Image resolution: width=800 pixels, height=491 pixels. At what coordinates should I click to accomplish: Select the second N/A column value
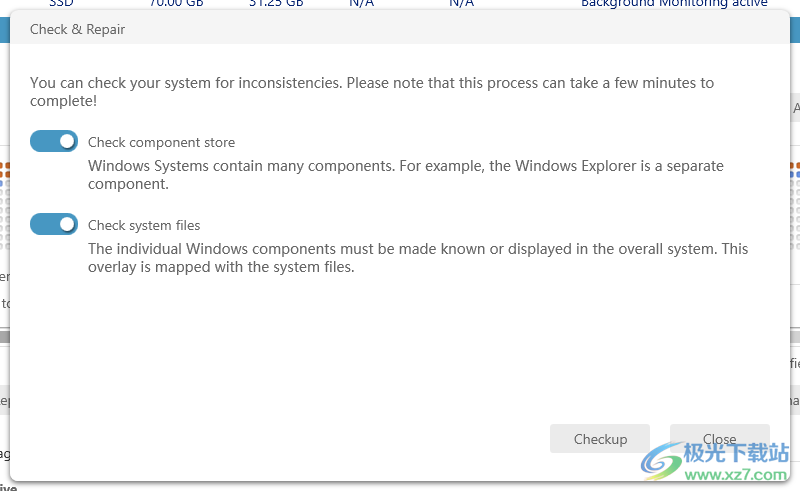[x=461, y=4]
